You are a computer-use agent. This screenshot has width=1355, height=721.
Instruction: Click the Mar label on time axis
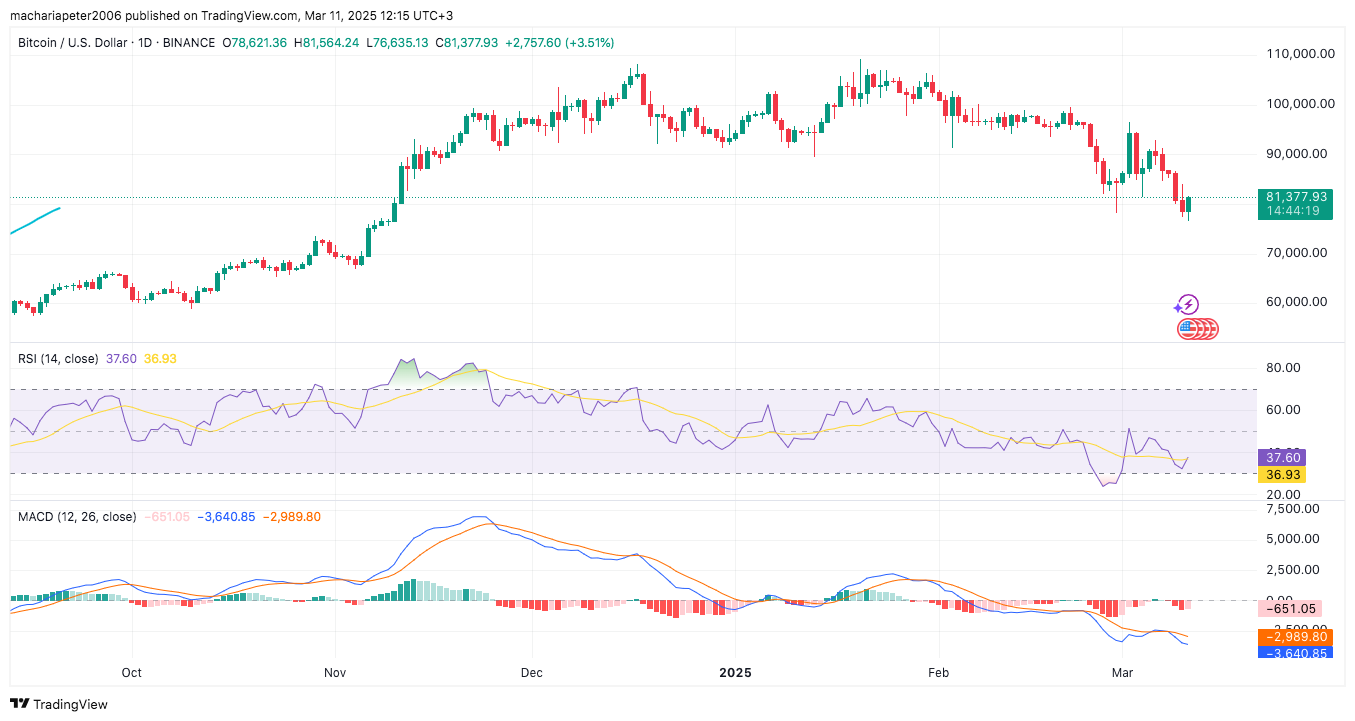click(1122, 673)
